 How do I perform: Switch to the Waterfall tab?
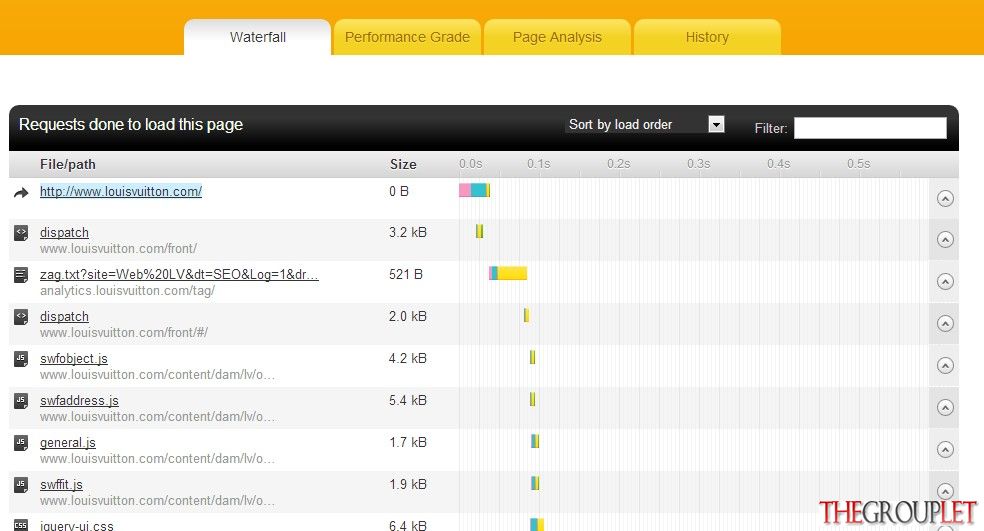click(x=257, y=37)
